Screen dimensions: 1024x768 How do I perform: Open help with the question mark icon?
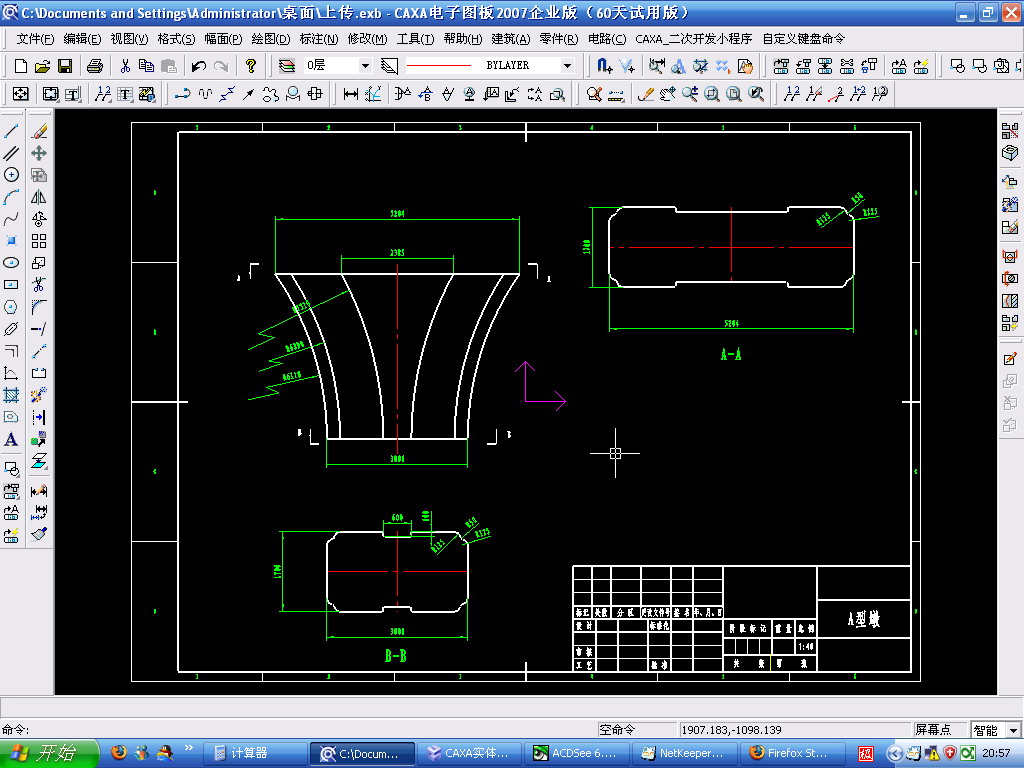click(x=251, y=66)
